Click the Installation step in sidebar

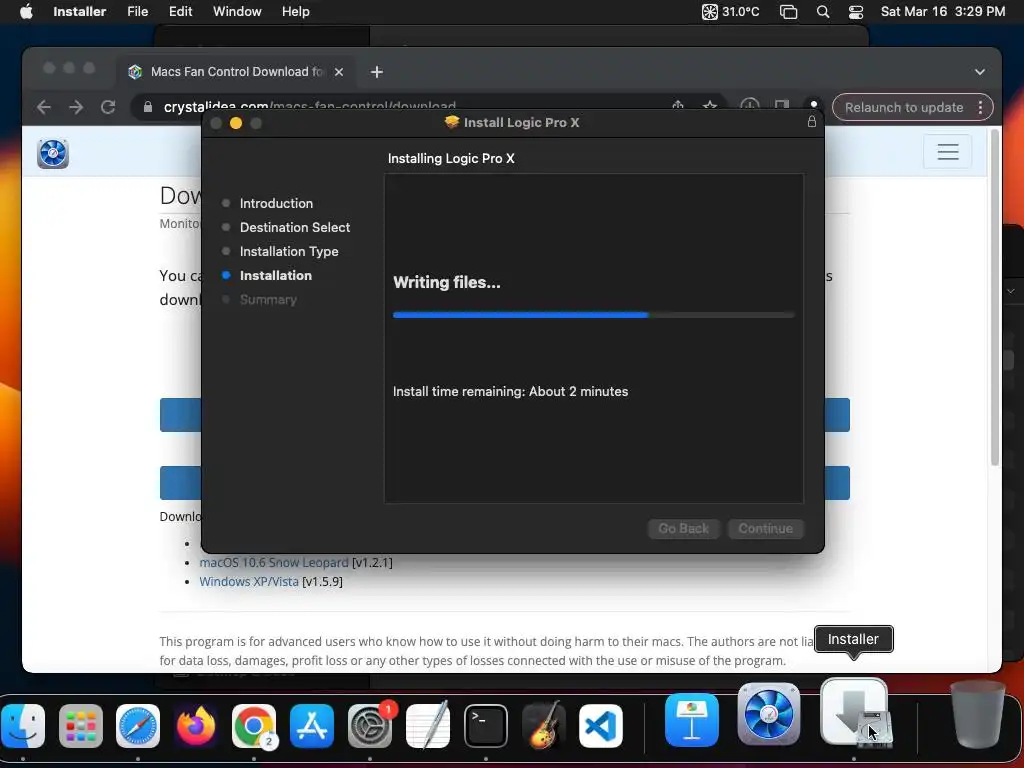point(276,276)
